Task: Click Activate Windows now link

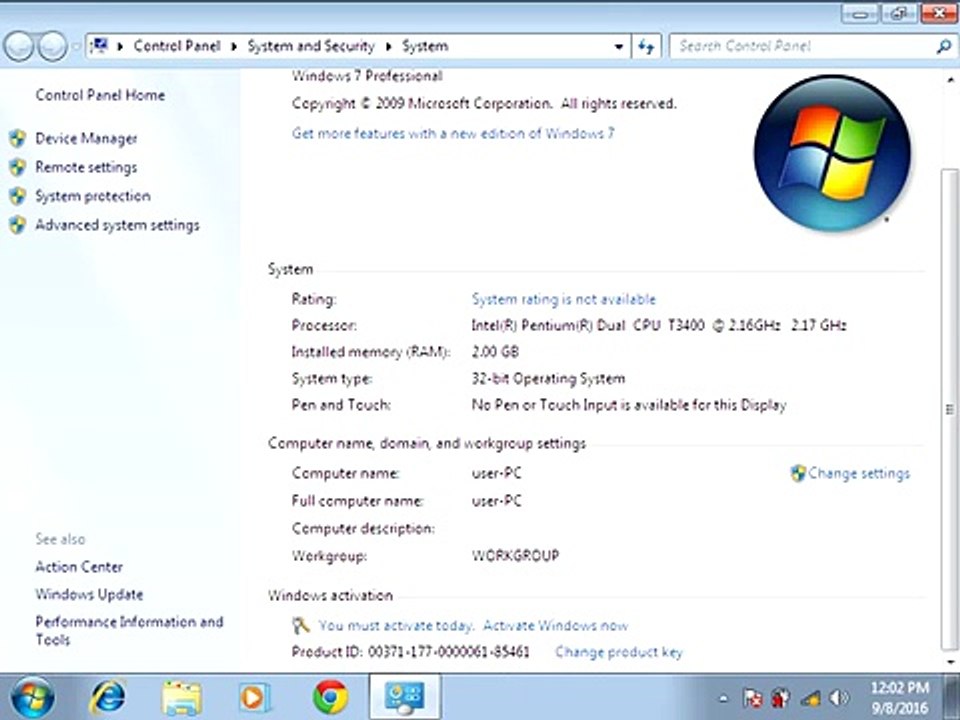Action: pyautogui.click(x=555, y=626)
